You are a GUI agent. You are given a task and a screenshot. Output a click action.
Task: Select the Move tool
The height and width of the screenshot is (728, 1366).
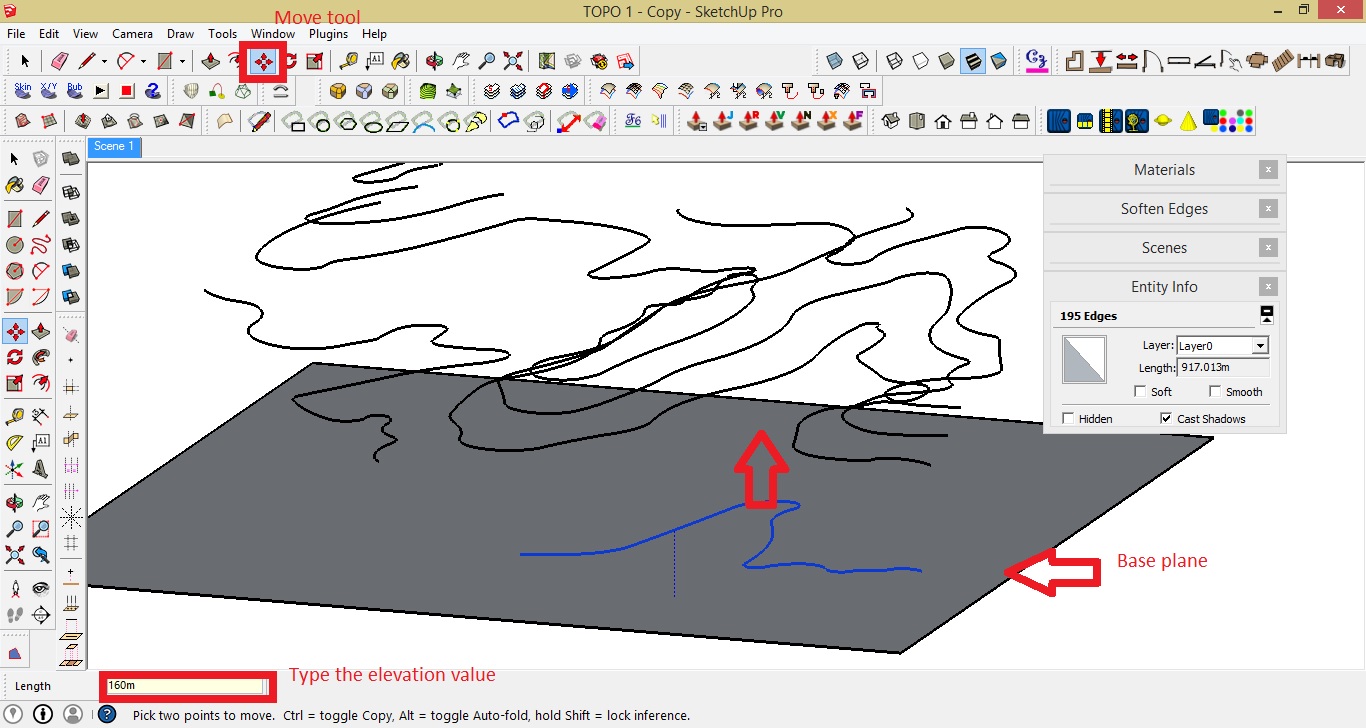[x=262, y=61]
